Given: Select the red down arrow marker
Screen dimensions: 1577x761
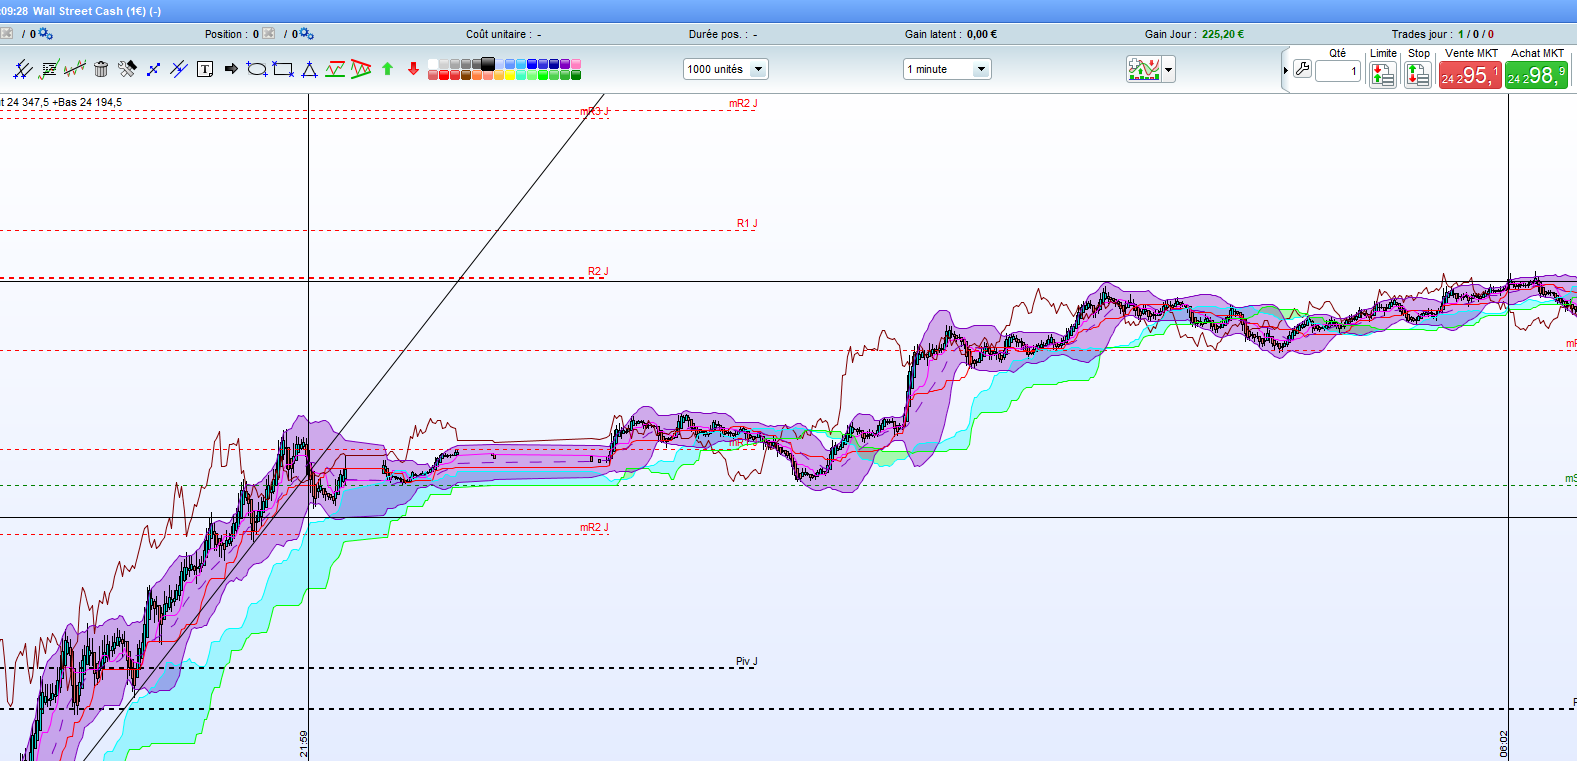Looking at the screenshot, I should [413, 69].
